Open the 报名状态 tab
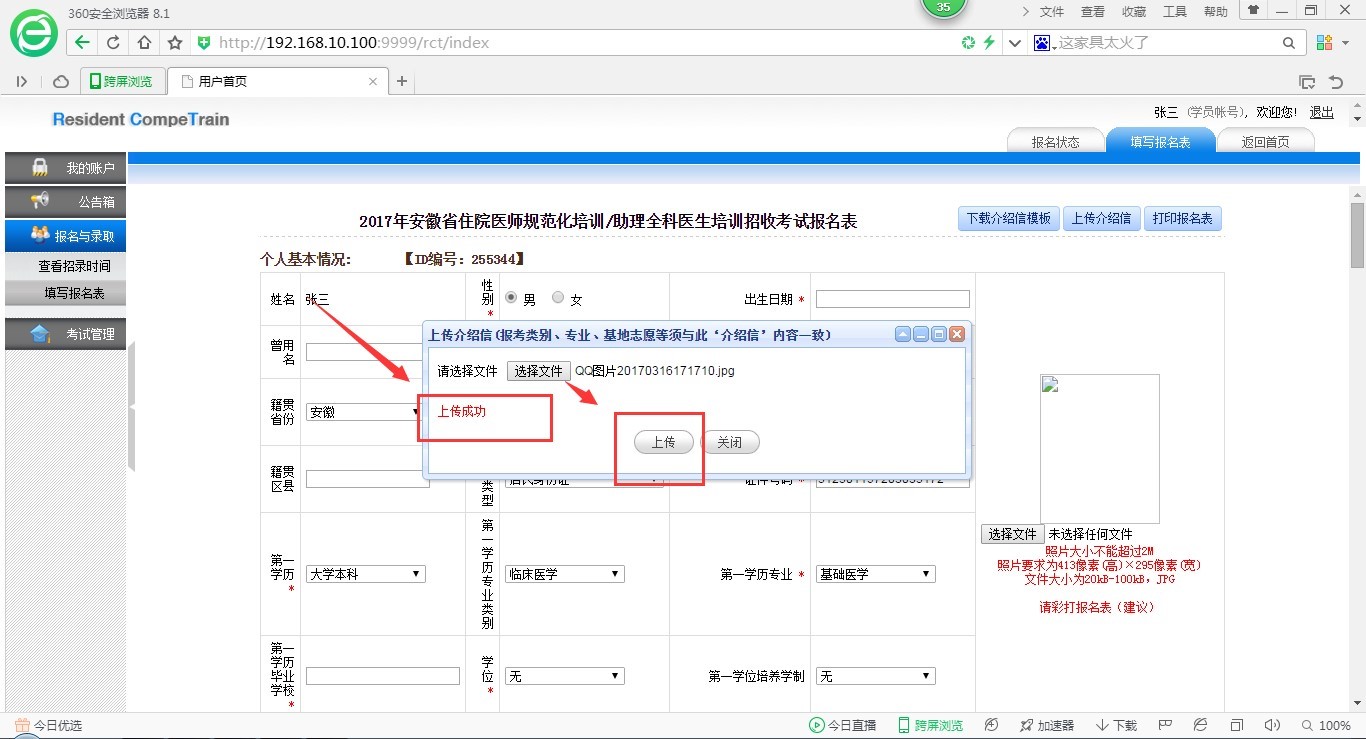 pos(1055,142)
